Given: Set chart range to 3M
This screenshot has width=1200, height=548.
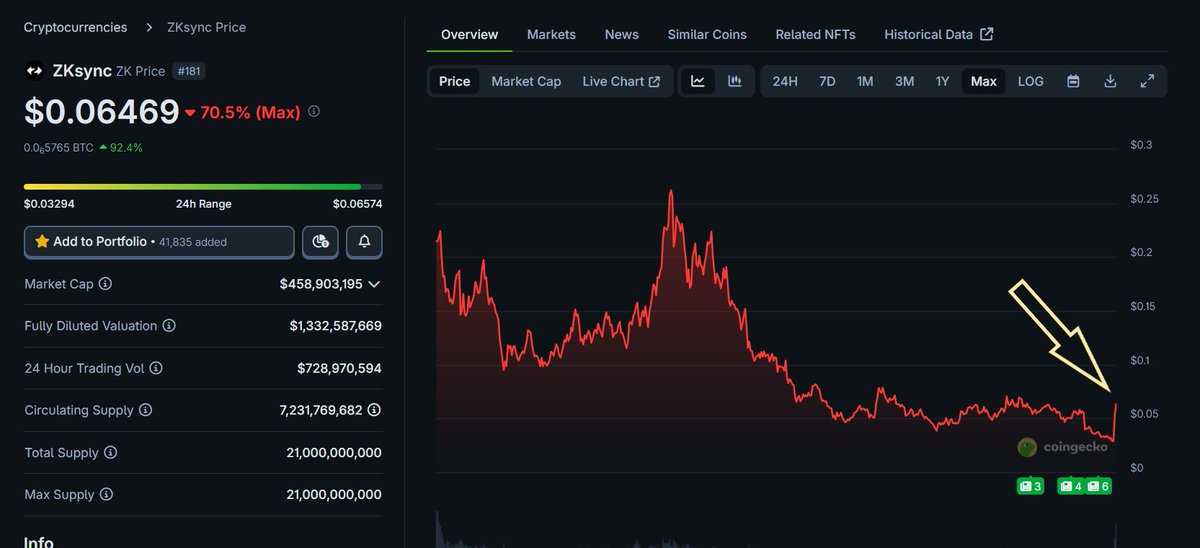Looking at the screenshot, I should click(904, 81).
